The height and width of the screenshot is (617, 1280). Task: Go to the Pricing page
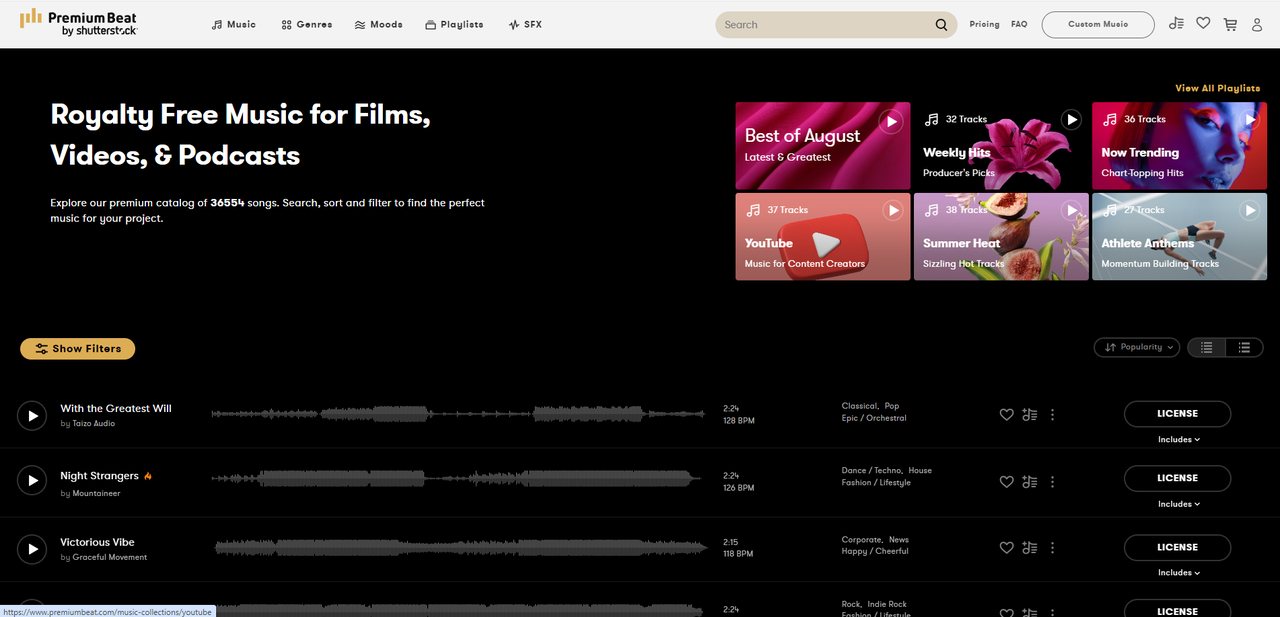click(x=984, y=24)
